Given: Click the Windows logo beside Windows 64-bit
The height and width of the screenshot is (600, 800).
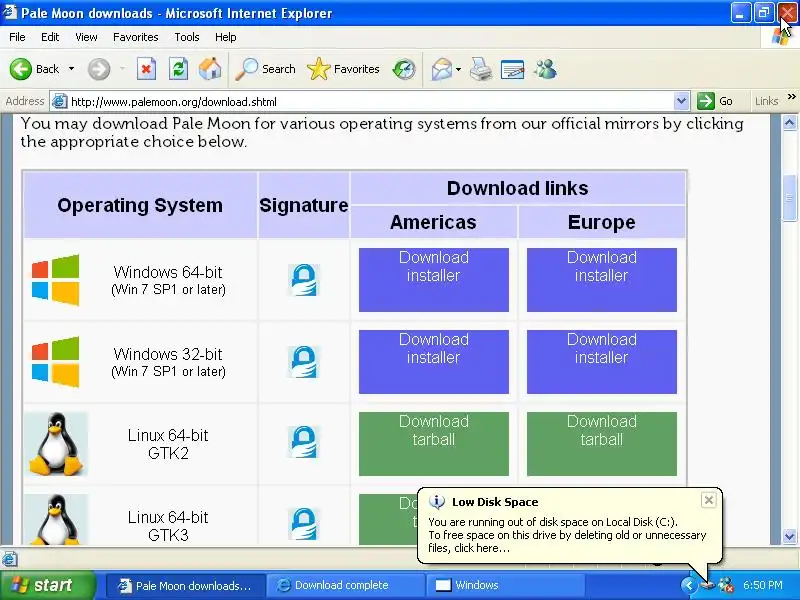Looking at the screenshot, I should (x=56, y=280).
